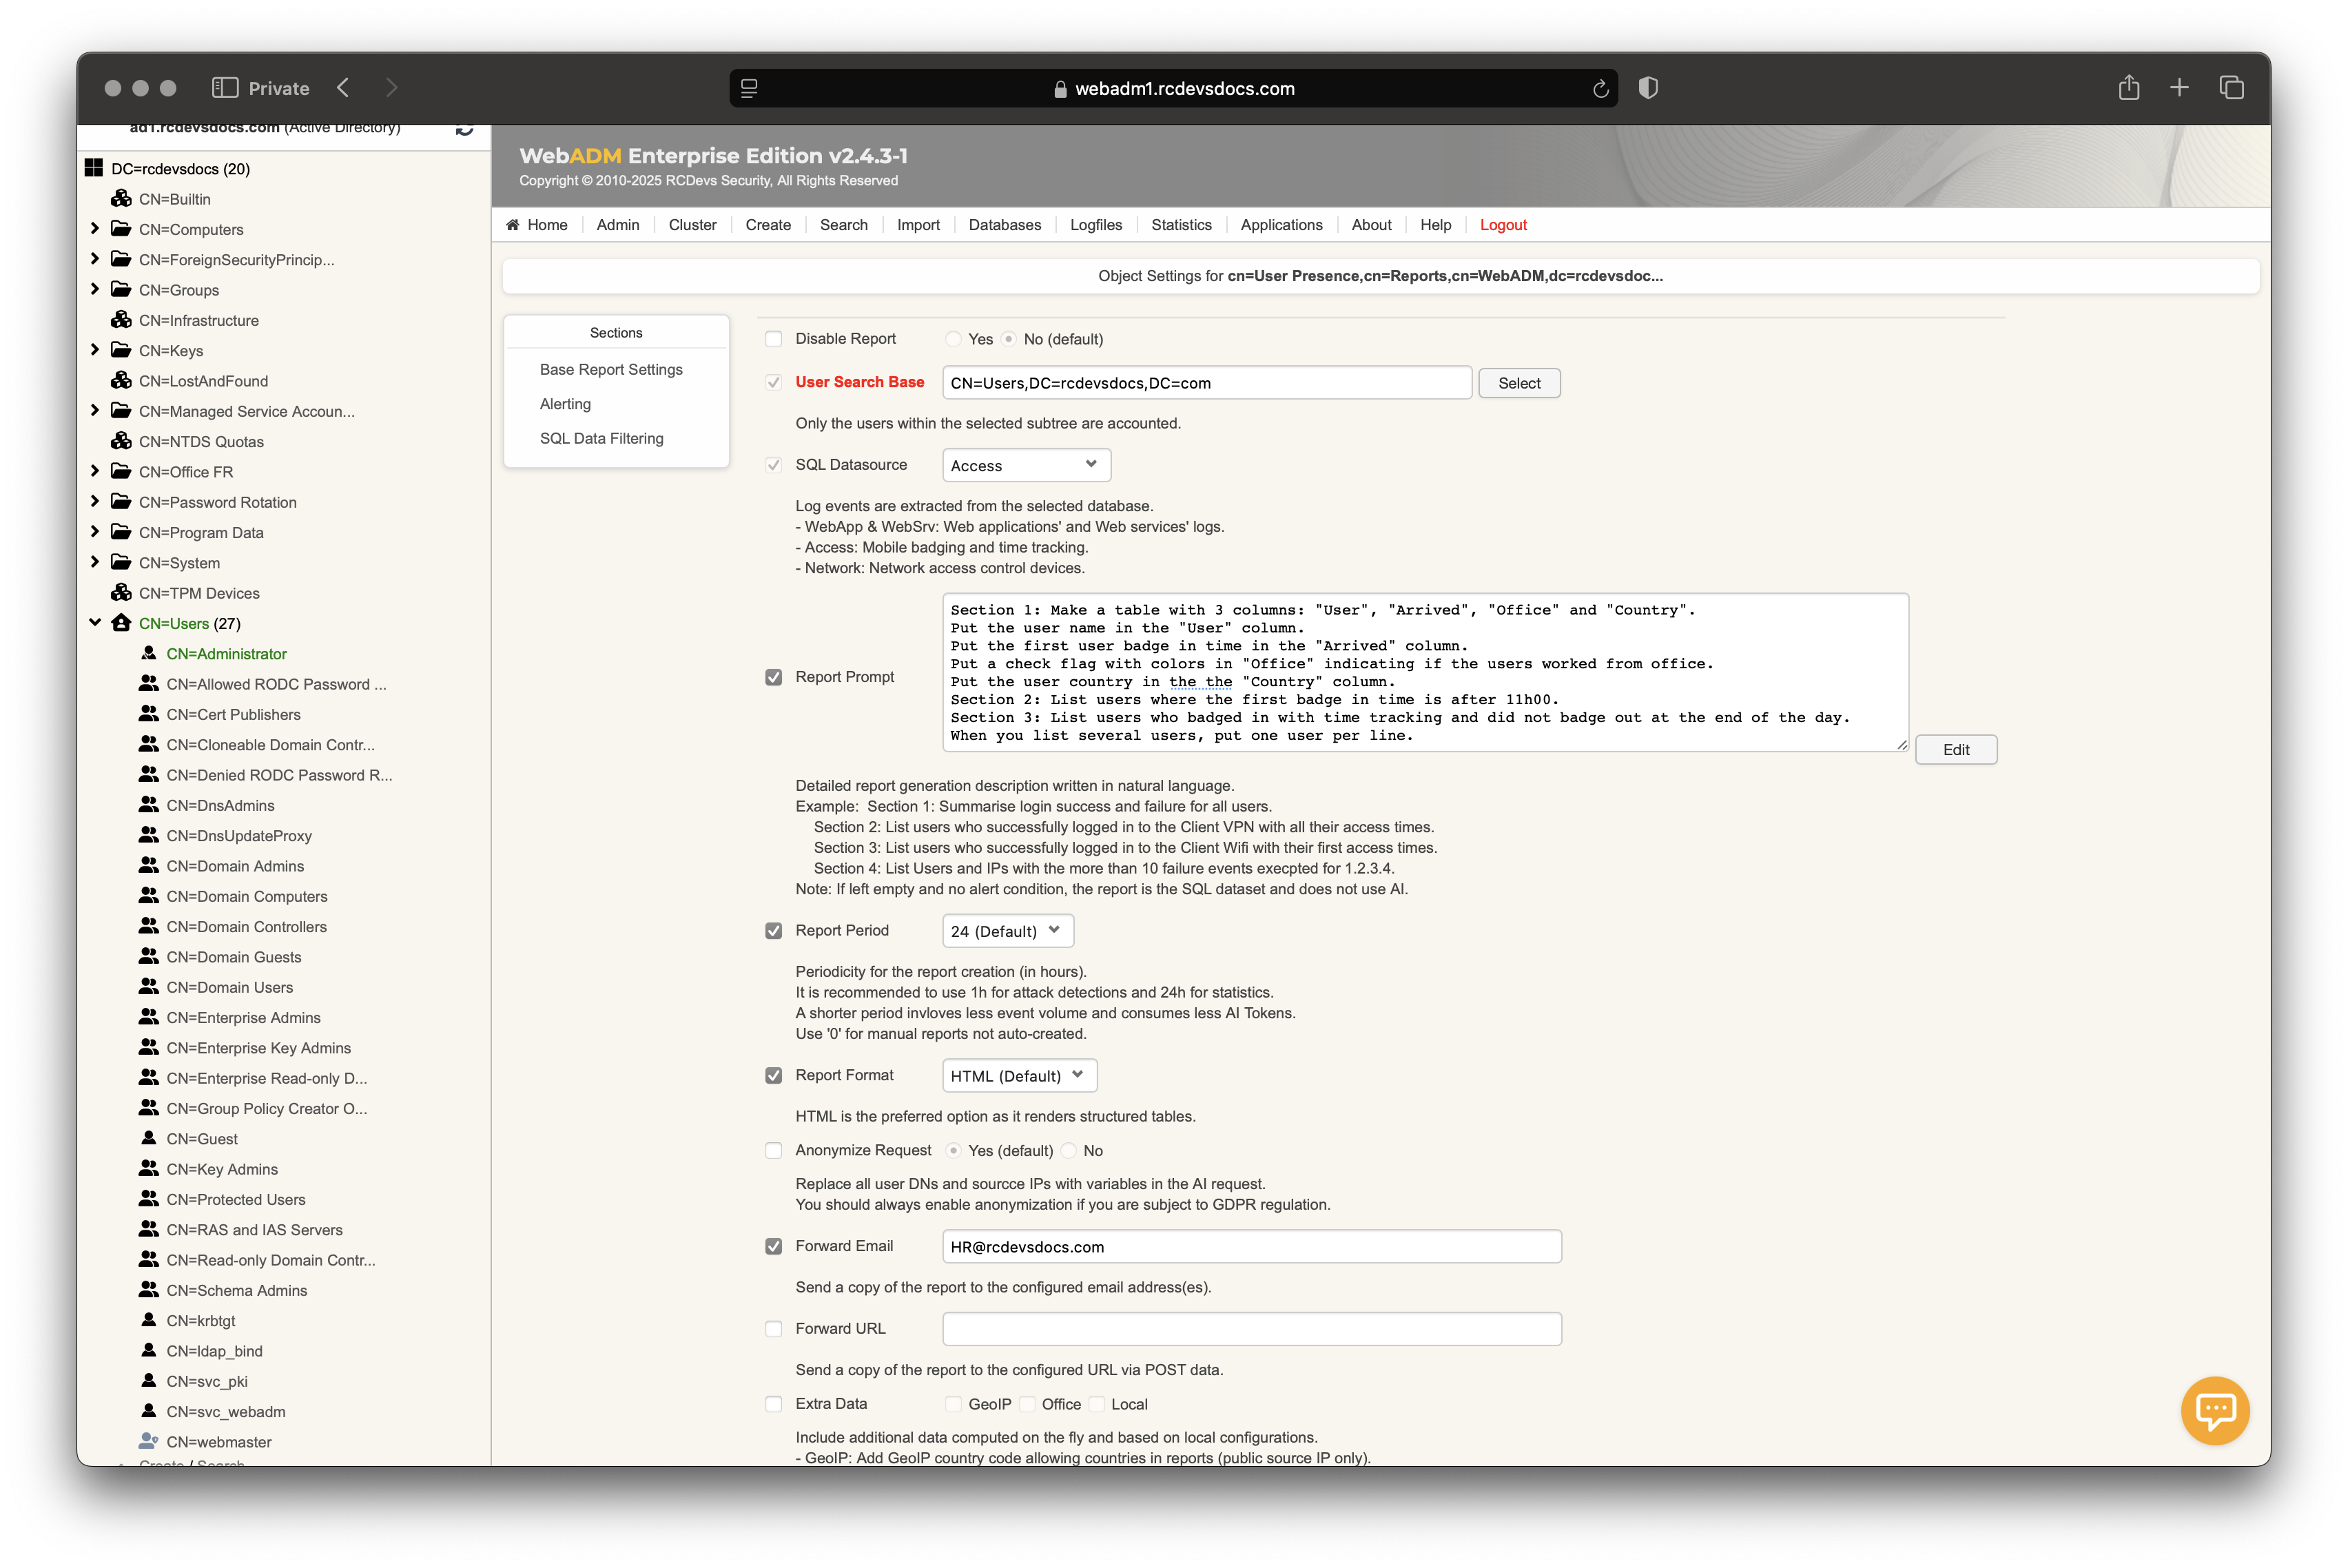Expand the CN=System tree node
Screen dimensions: 2348x1568
click(x=94, y=561)
